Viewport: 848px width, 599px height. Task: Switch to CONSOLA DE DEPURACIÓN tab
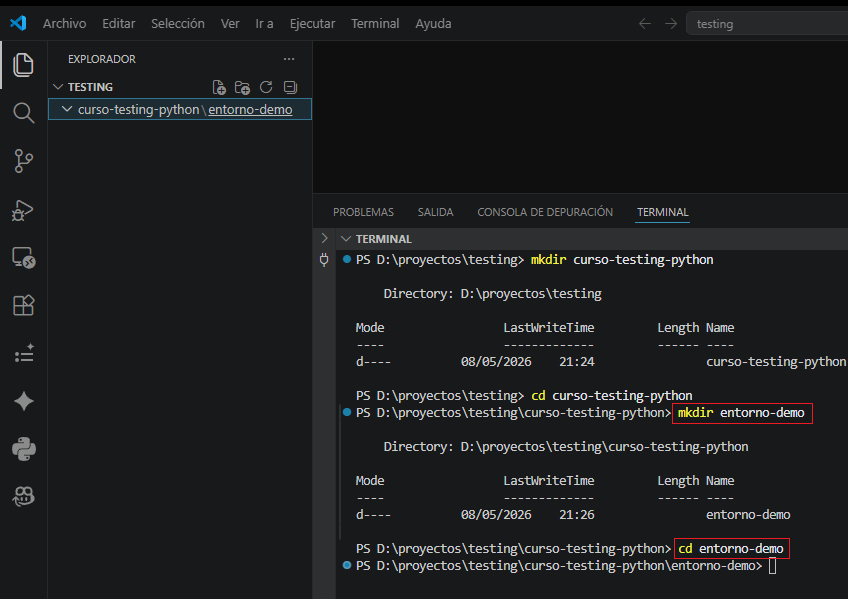(x=545, y=212)
